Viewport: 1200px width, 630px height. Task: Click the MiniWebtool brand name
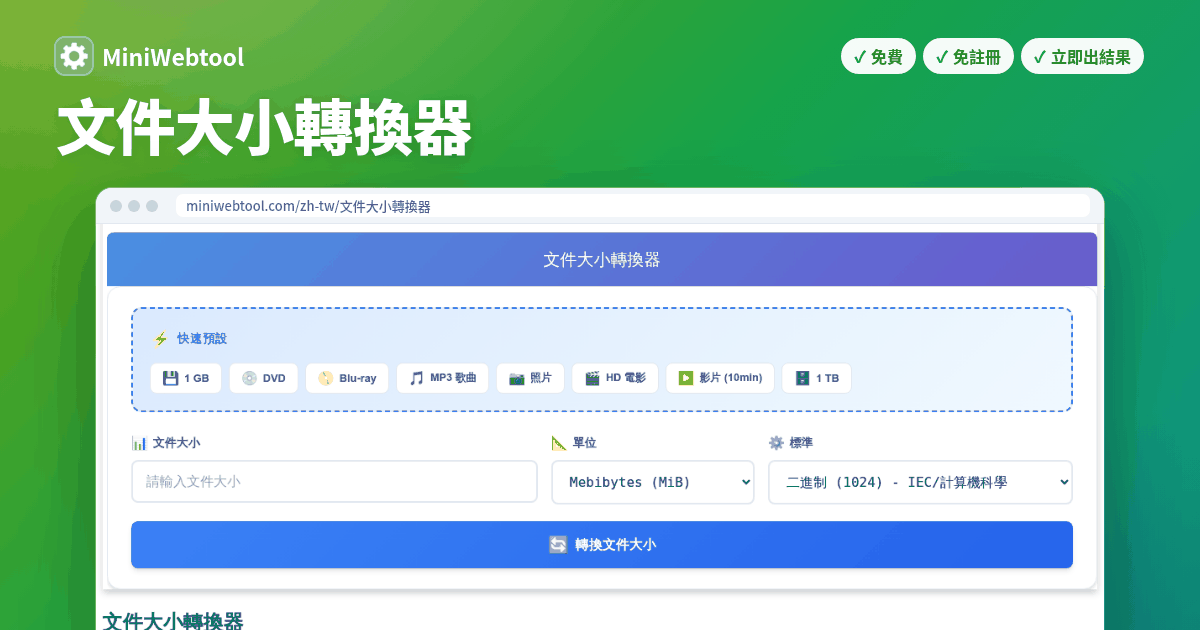(x=173, y=57)
